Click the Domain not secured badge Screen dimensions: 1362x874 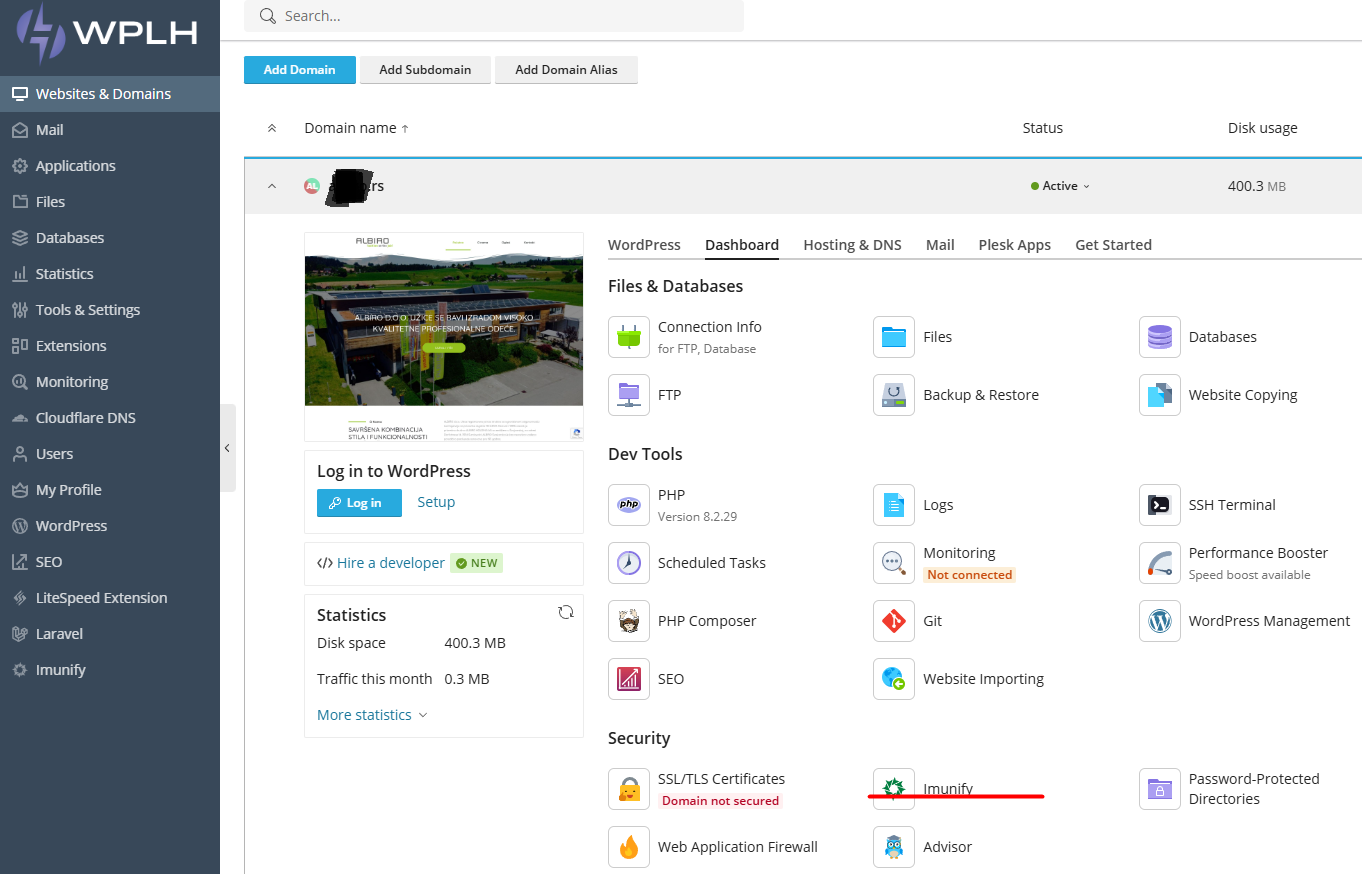tap(720, 801)
